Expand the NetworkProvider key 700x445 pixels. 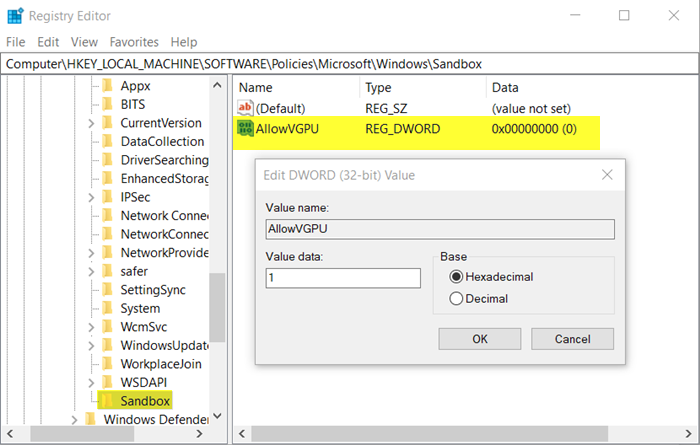91,253
